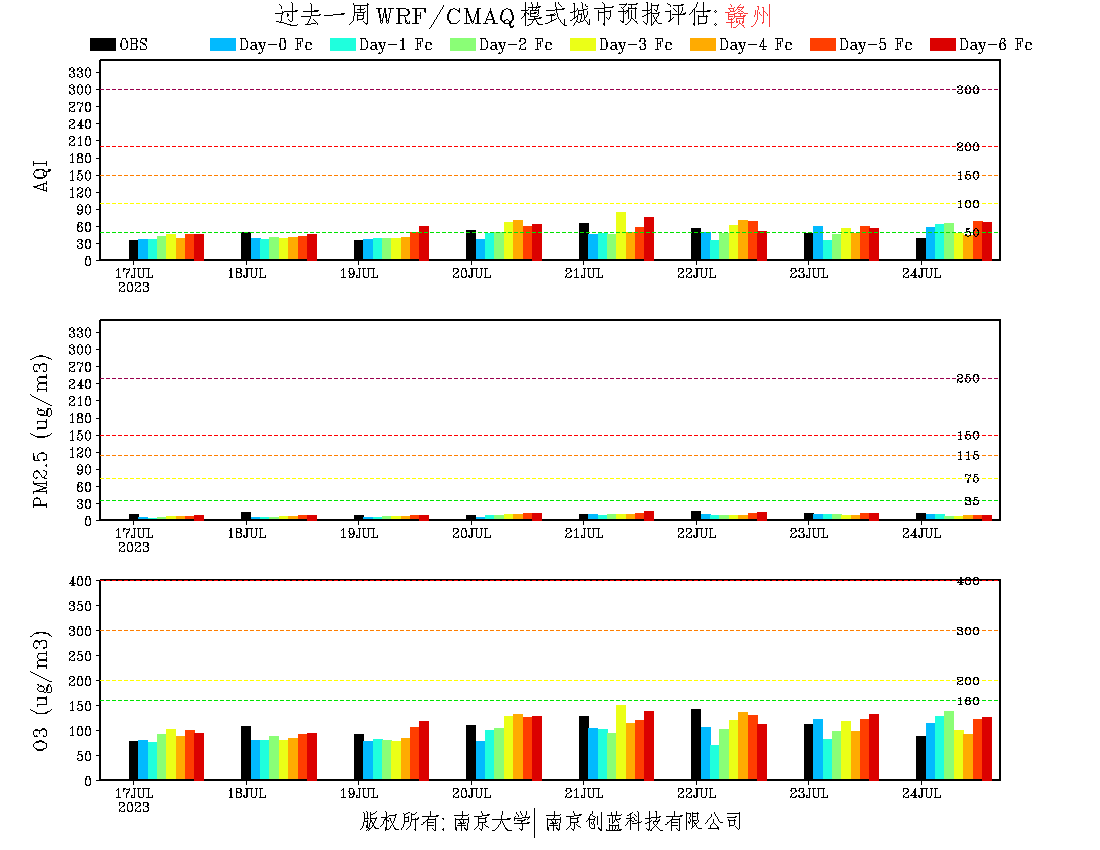Click the 17JUL 2023 label under AQI chart
Image resolution: width=1100 pixels, height=850 pixels.
134,280
